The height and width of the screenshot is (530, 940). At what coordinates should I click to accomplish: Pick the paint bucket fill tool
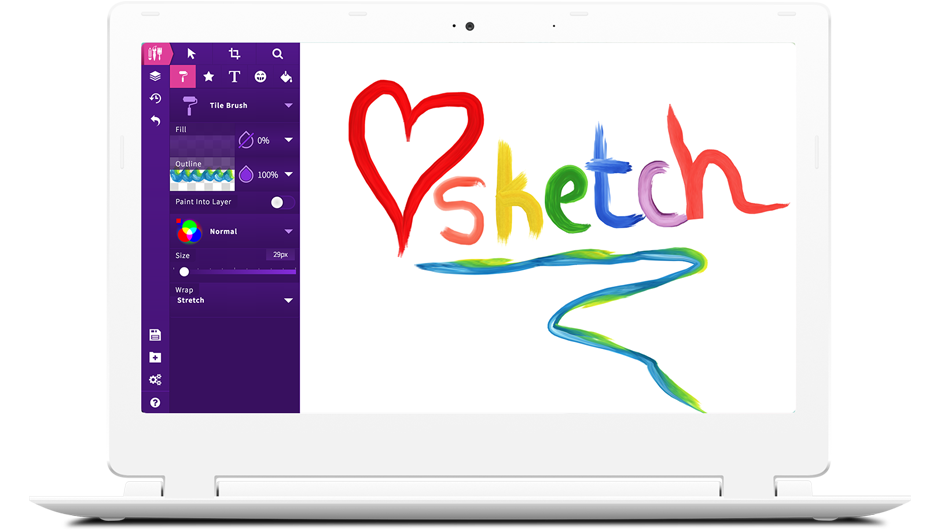point(286,76)
